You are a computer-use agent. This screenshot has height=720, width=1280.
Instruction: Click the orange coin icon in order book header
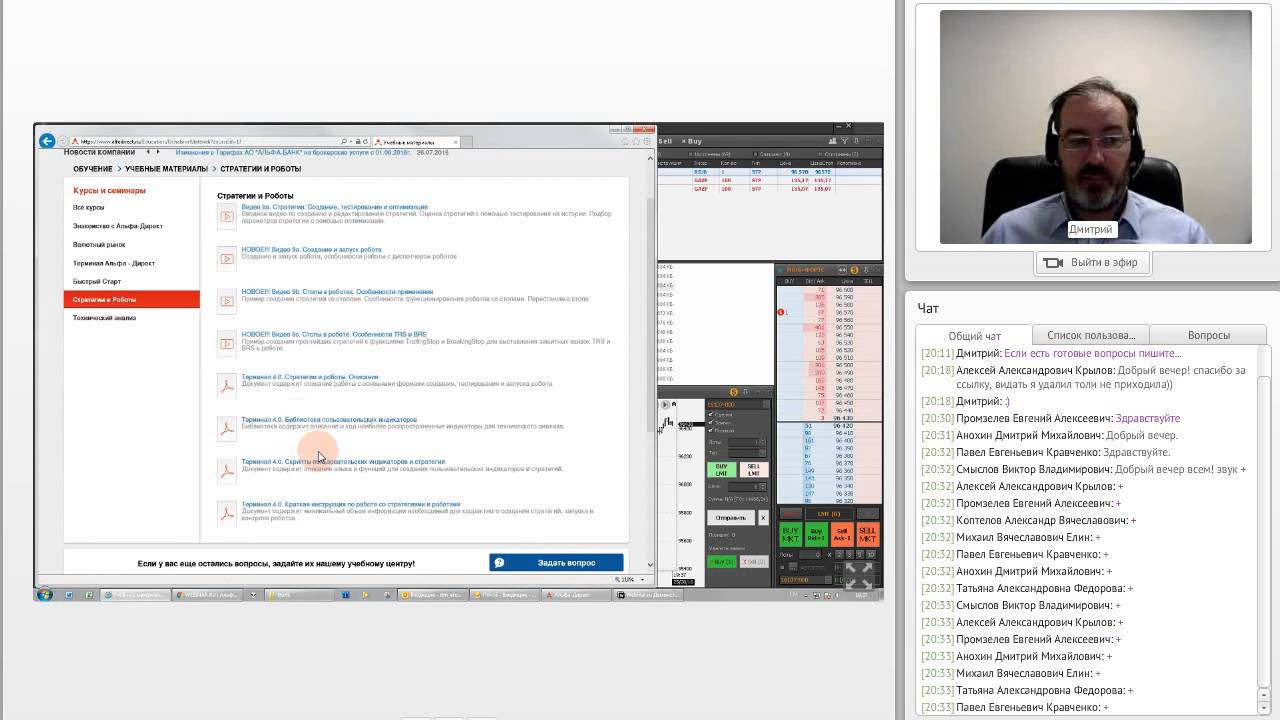(854, 270)
